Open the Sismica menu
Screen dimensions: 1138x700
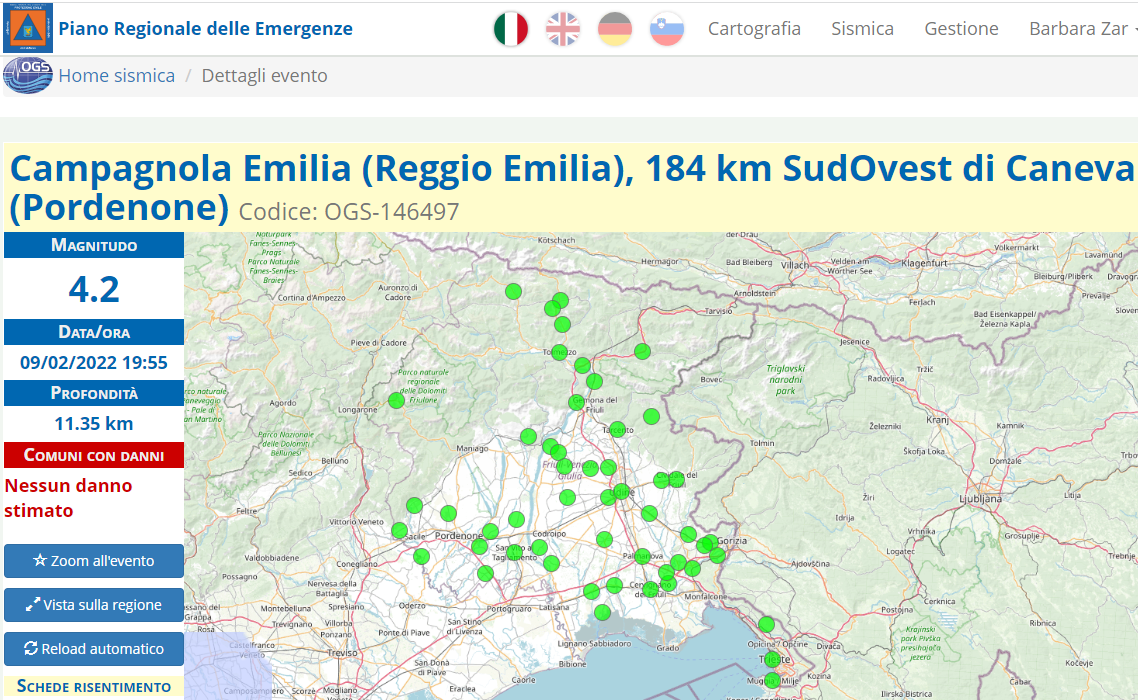[x=862, y=29]
